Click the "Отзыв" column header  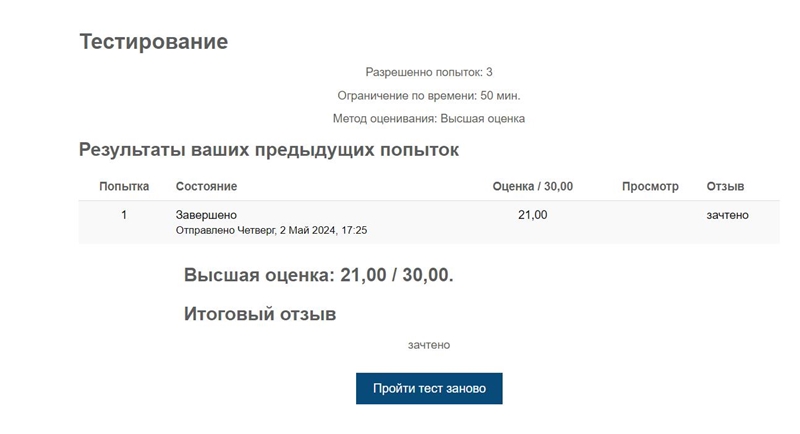(x=725, y=186)
